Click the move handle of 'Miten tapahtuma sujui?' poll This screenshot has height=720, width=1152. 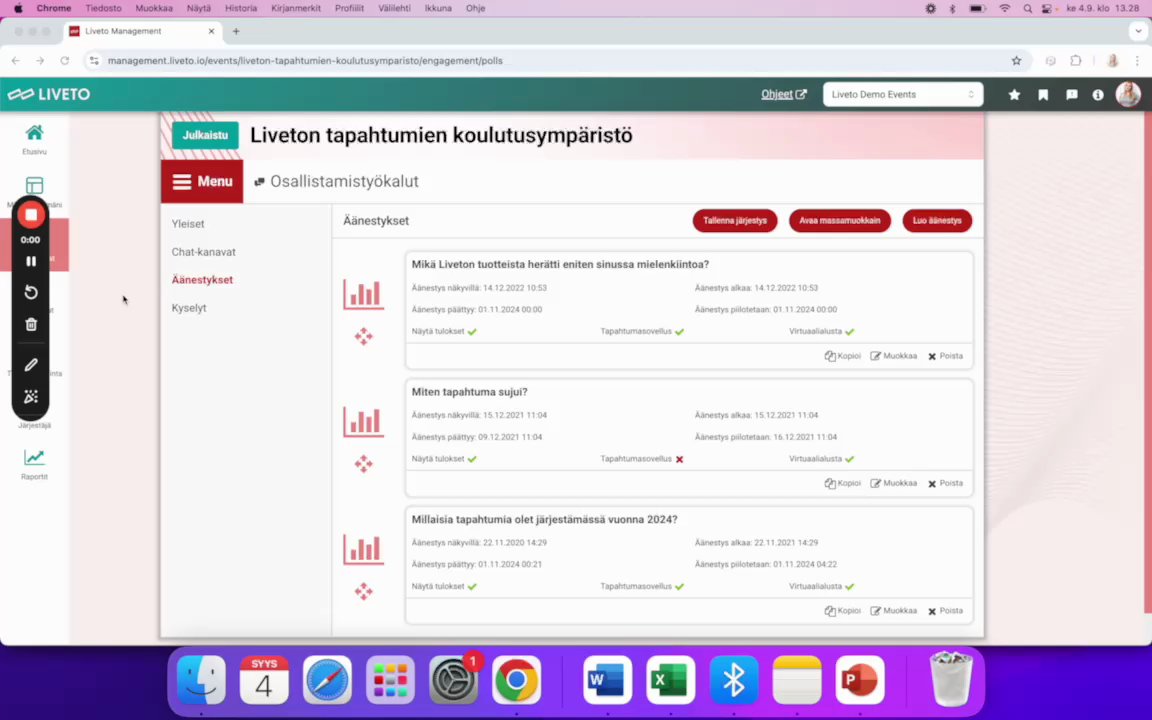pyautogui.click(x=364, y=464)
